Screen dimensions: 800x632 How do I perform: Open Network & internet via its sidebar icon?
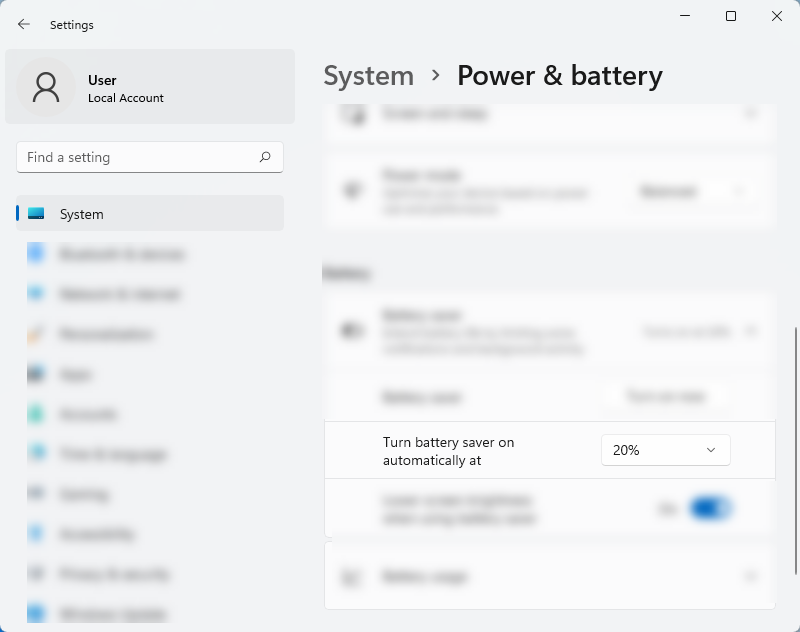click(x=36, y=294)
